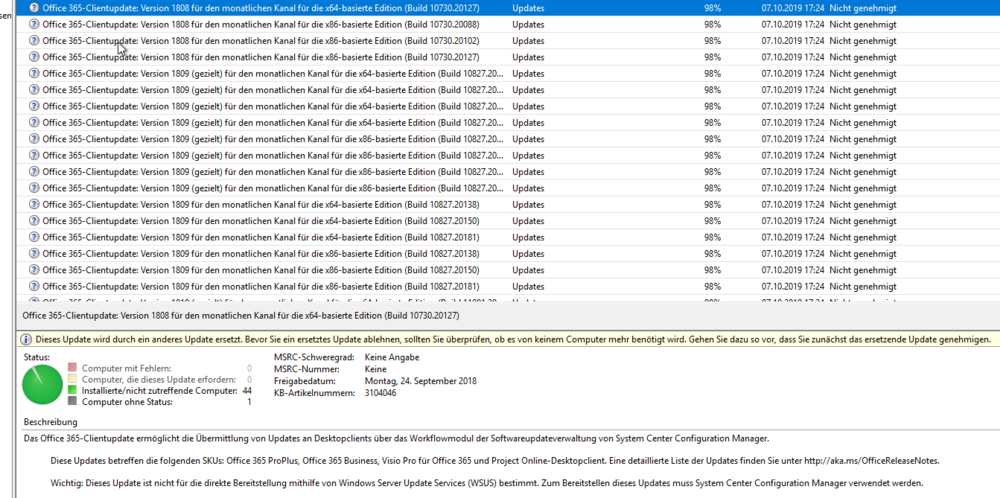The image size is (1000, 498).
Task: Click icon of Version 1809 x86 Build 10827.20181
Action: (34, 286)
